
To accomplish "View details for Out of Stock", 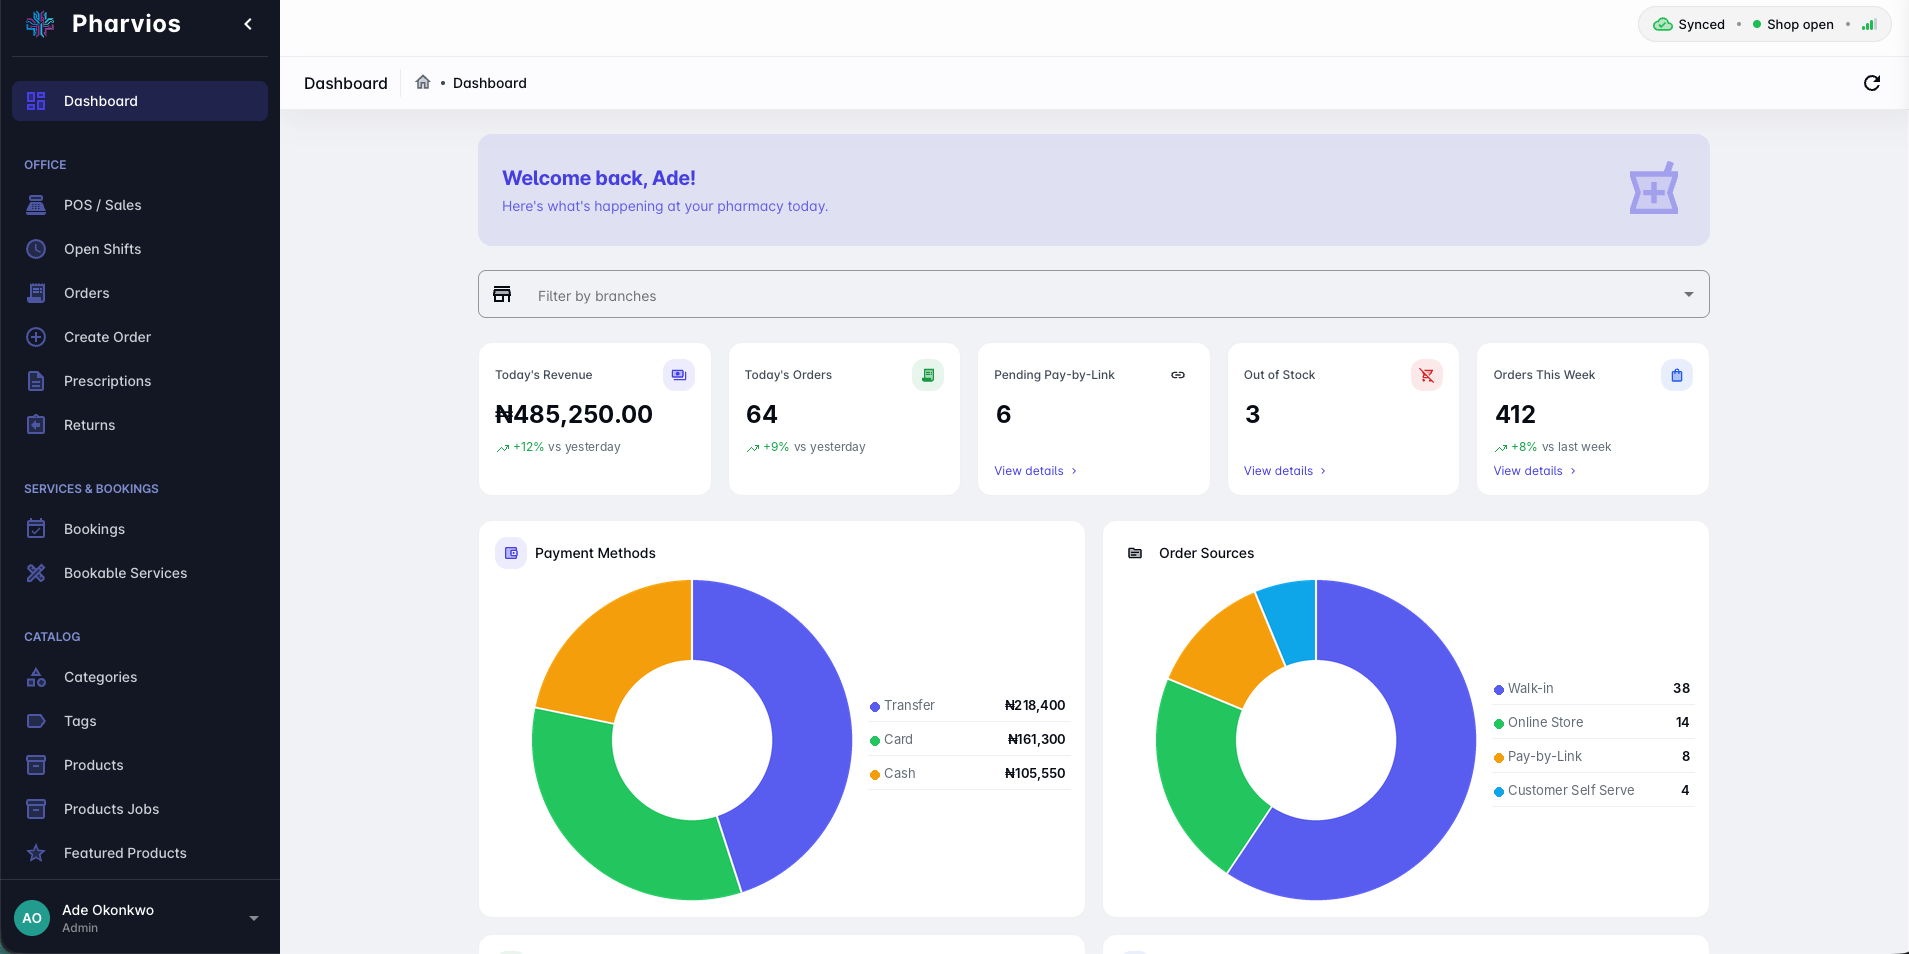I will (1285, 471).
